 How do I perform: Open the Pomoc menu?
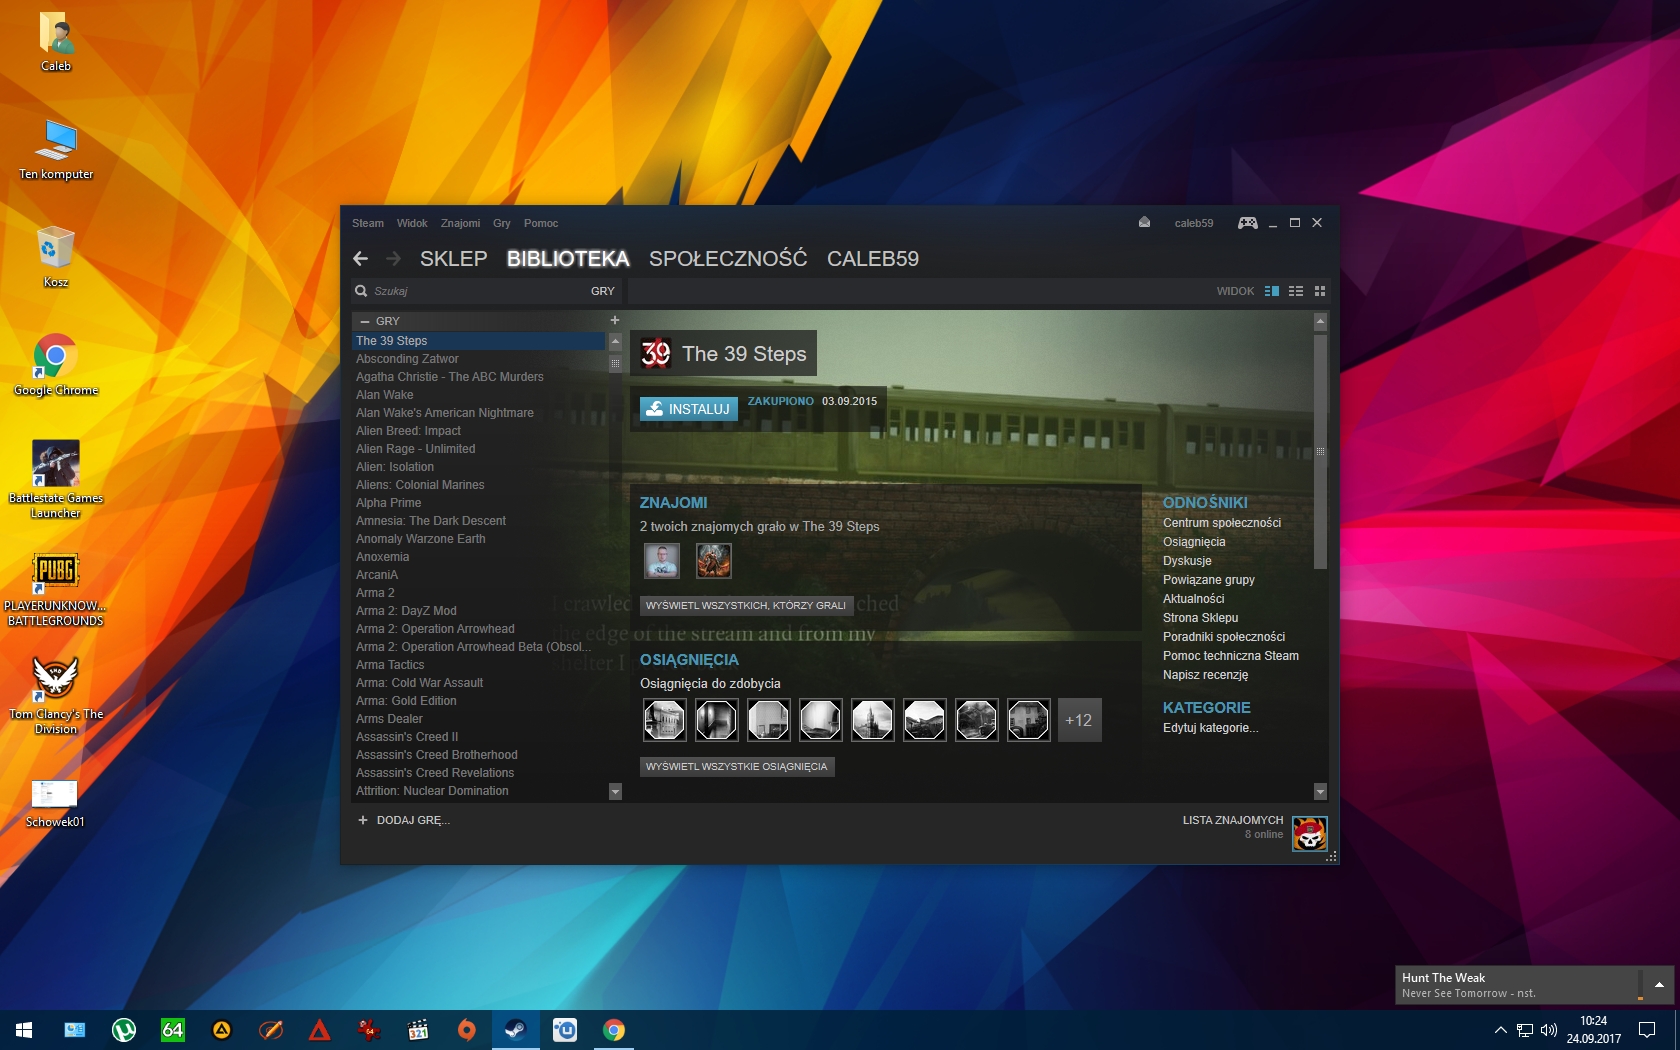pyautogui.click(x=541, y=223)
